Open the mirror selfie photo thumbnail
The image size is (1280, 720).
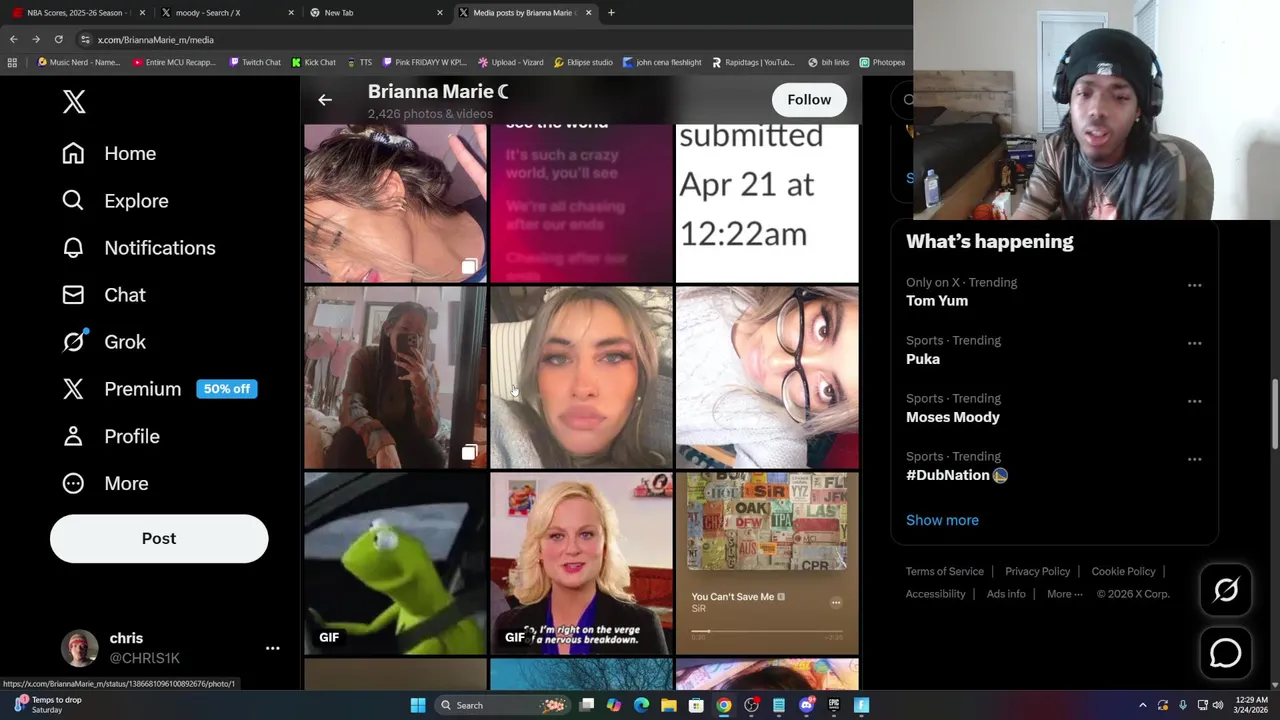click(x=395, y=377)
